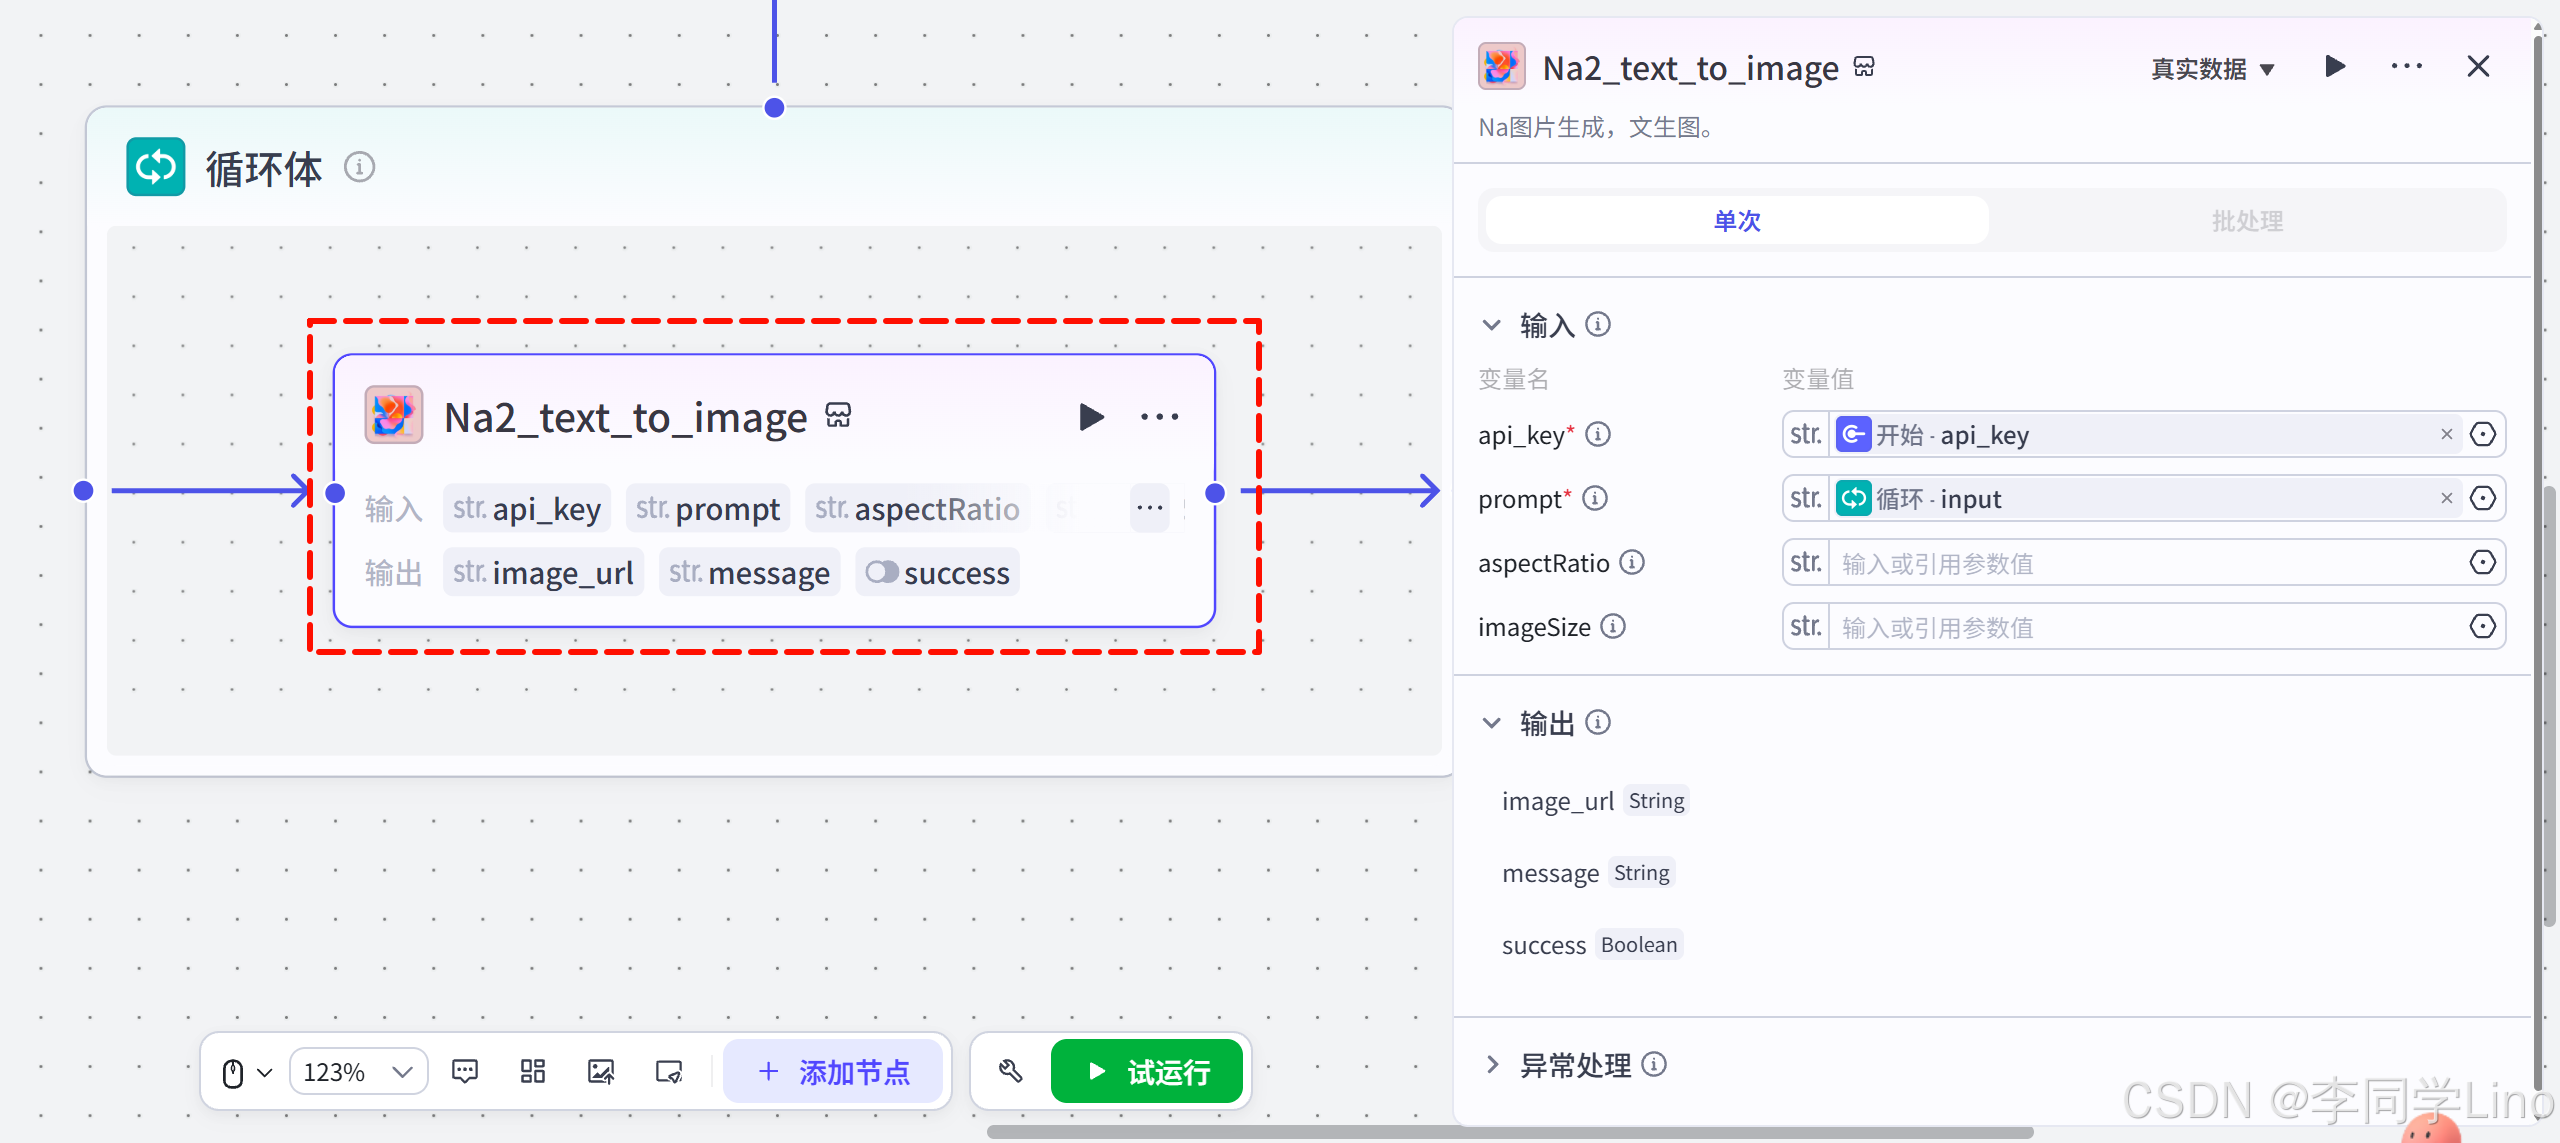Clear the 循环 input reference from prompt
The image size is (2560, 1143).
pyautogui.click(x=2446, y=499)
